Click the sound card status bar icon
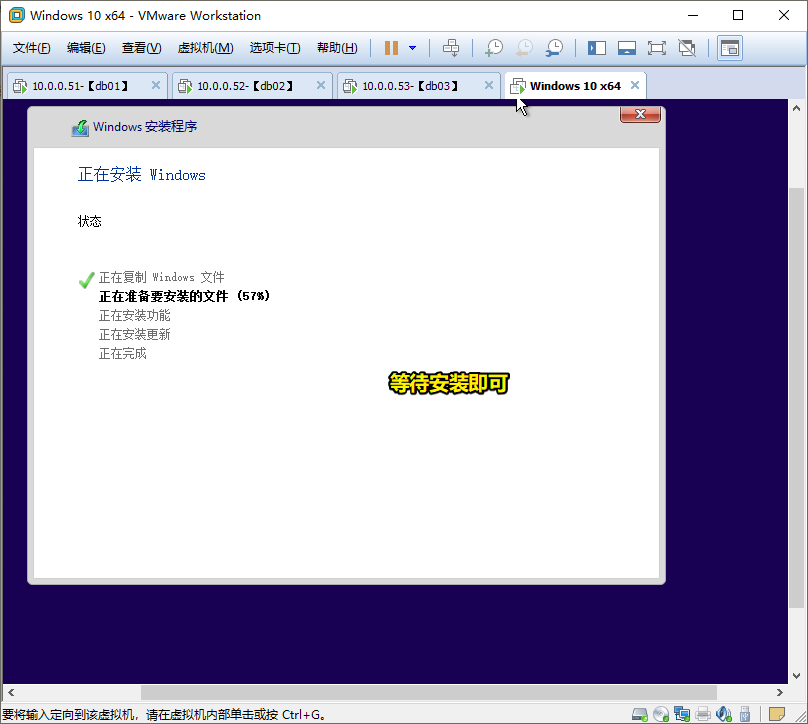The width and height of the screenshot is (808, 724). (723, 714)
